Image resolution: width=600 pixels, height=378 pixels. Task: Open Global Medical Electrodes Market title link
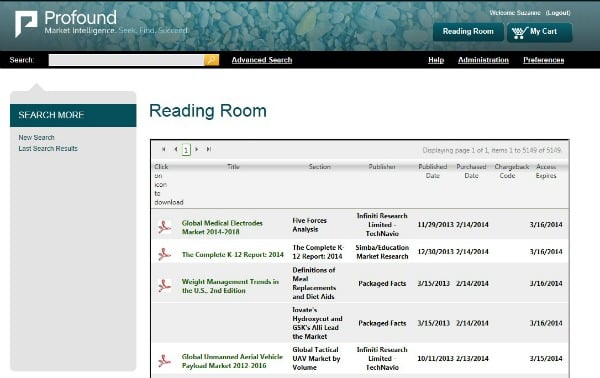click(x=222, y=227)
